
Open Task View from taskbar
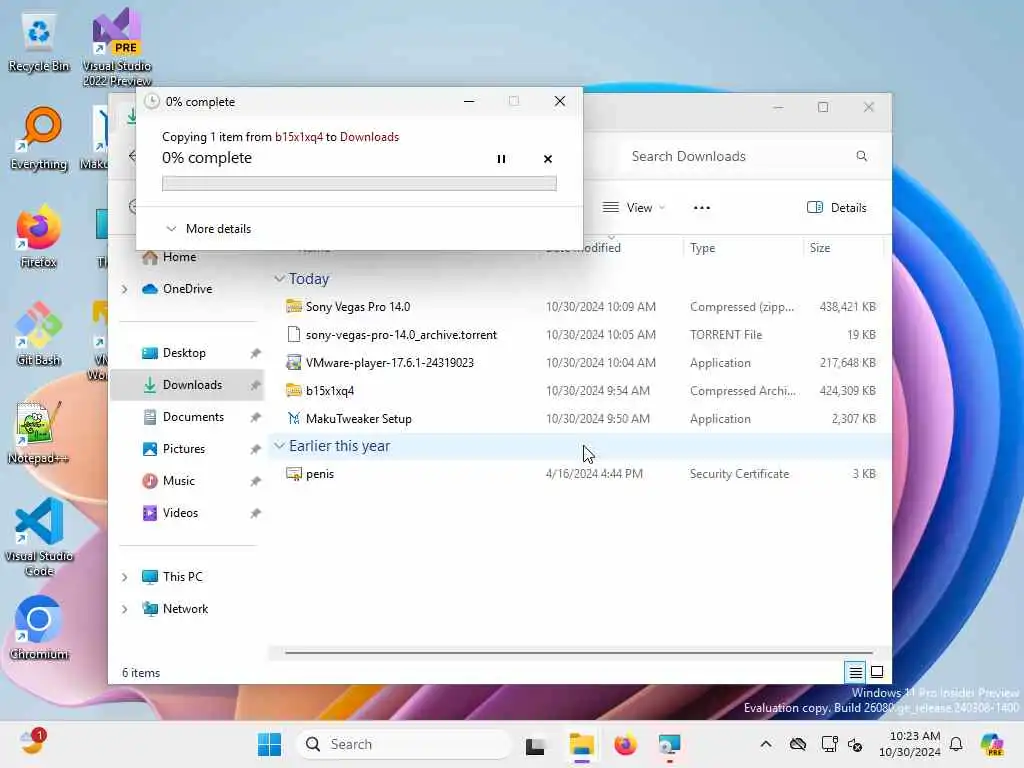click(535, 744)
